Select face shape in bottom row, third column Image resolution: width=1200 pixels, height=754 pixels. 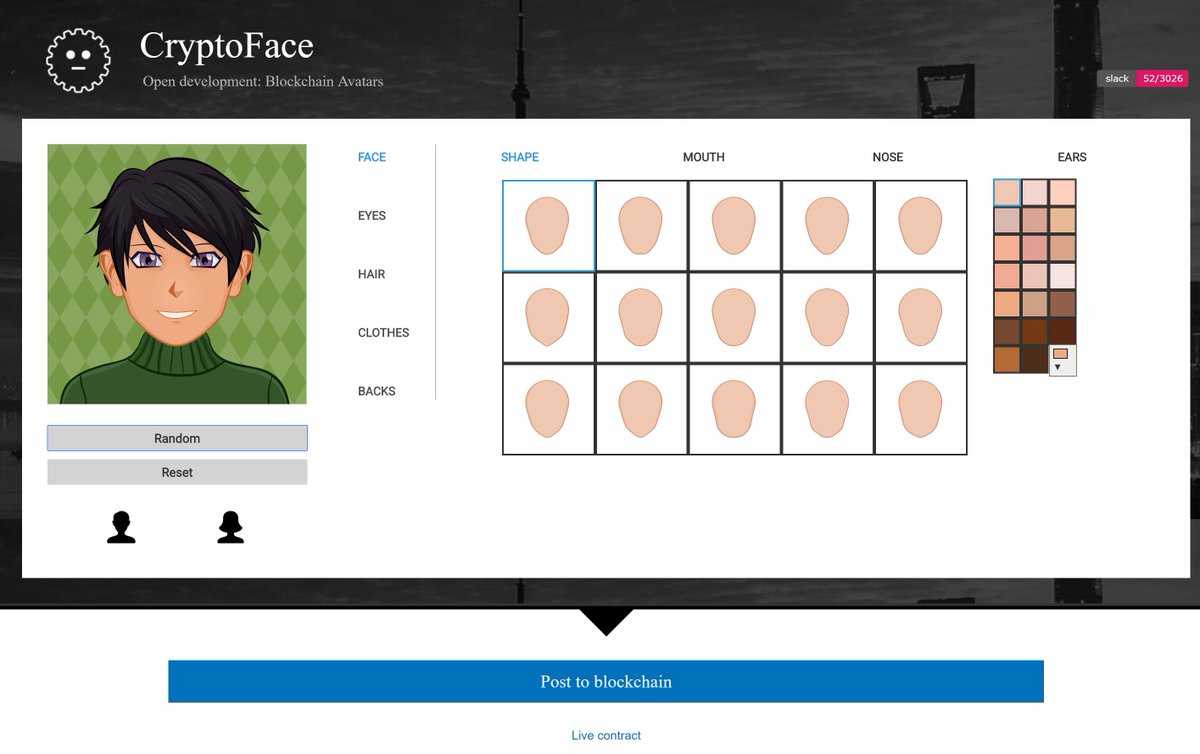pyautogui.click(x=734, y=410)
